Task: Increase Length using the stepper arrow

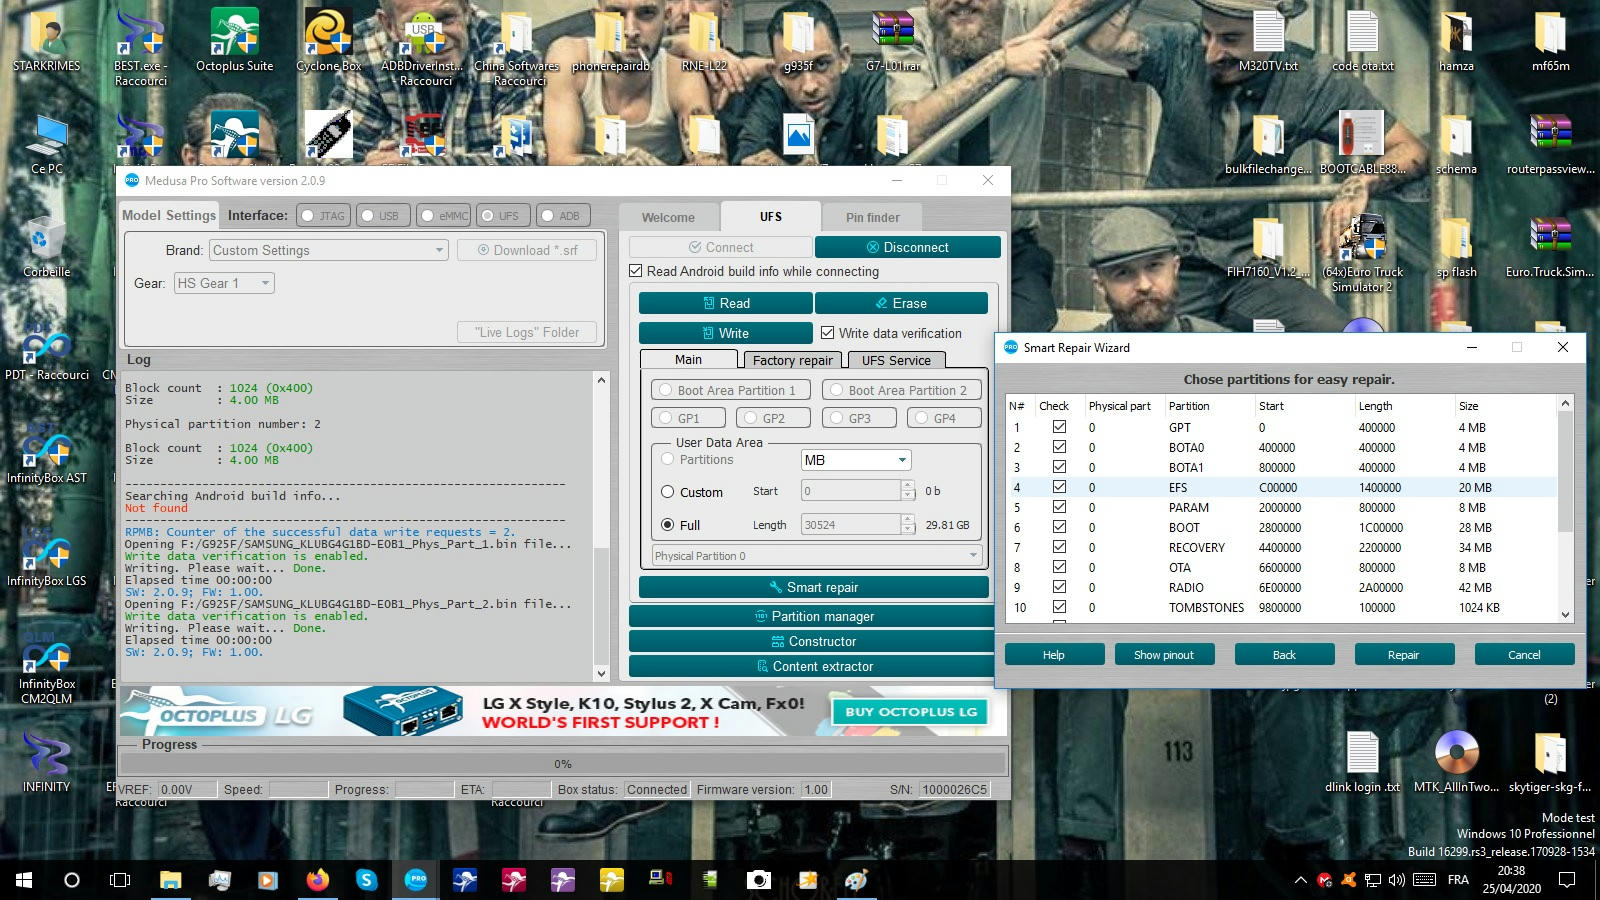Action: point(908,520)
